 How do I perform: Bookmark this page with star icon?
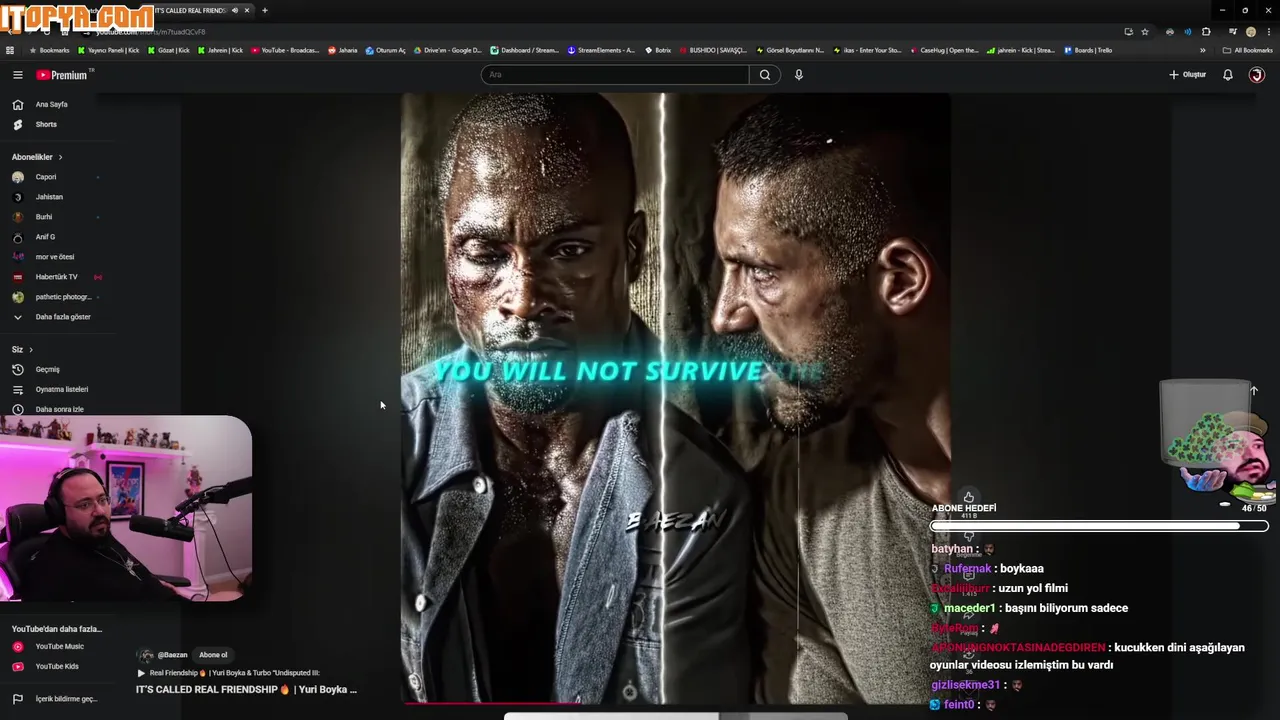tap(1145, 32)
